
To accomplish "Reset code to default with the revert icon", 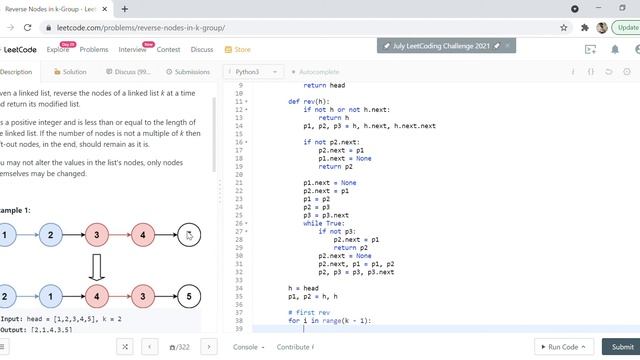I will (x=609, y=72).
